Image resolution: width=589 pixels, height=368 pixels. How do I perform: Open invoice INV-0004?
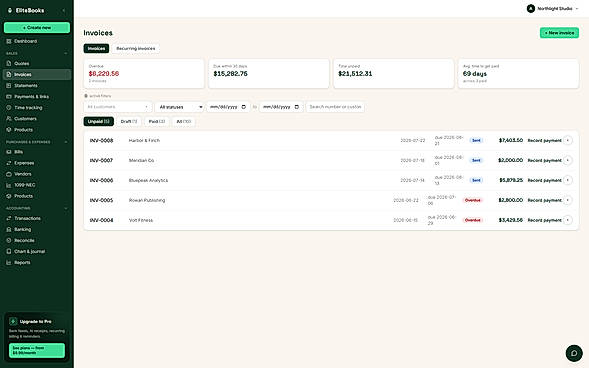[101, 220]
